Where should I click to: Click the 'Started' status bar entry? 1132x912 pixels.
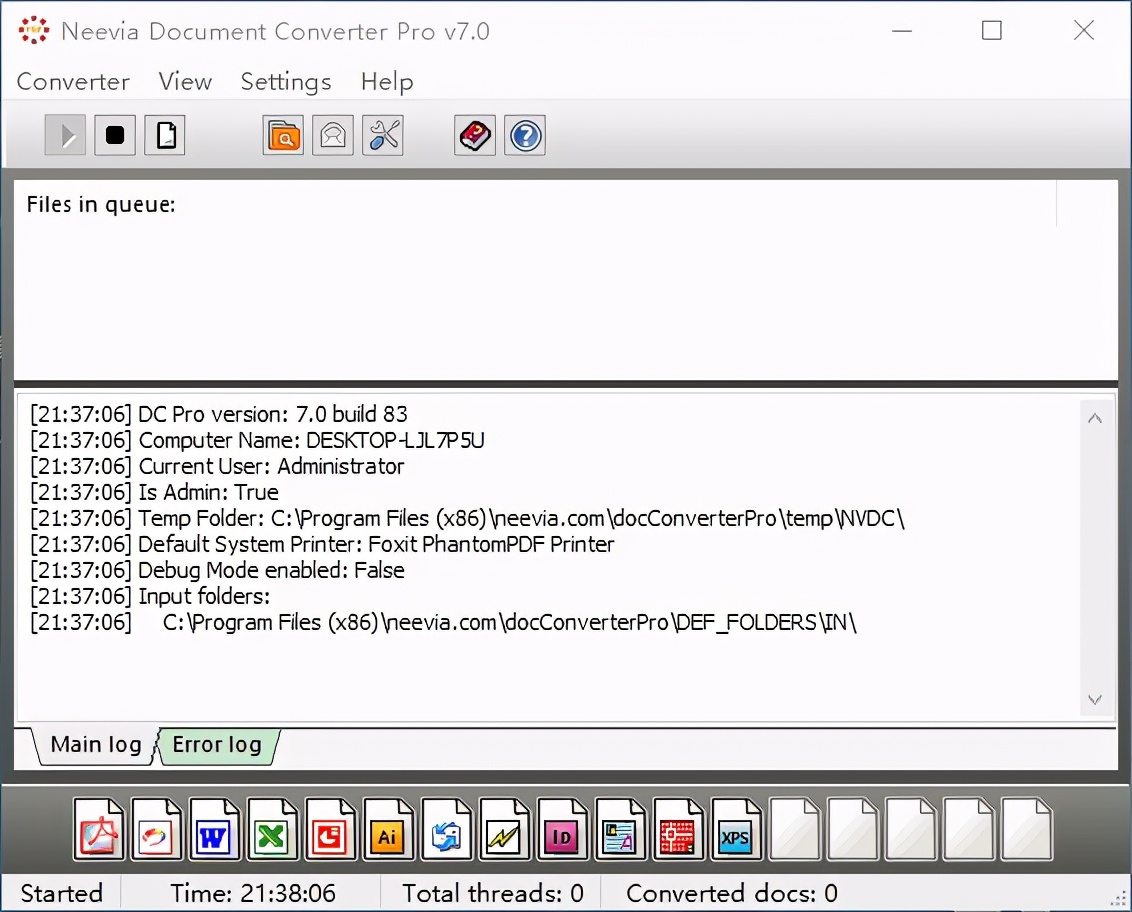61,893
